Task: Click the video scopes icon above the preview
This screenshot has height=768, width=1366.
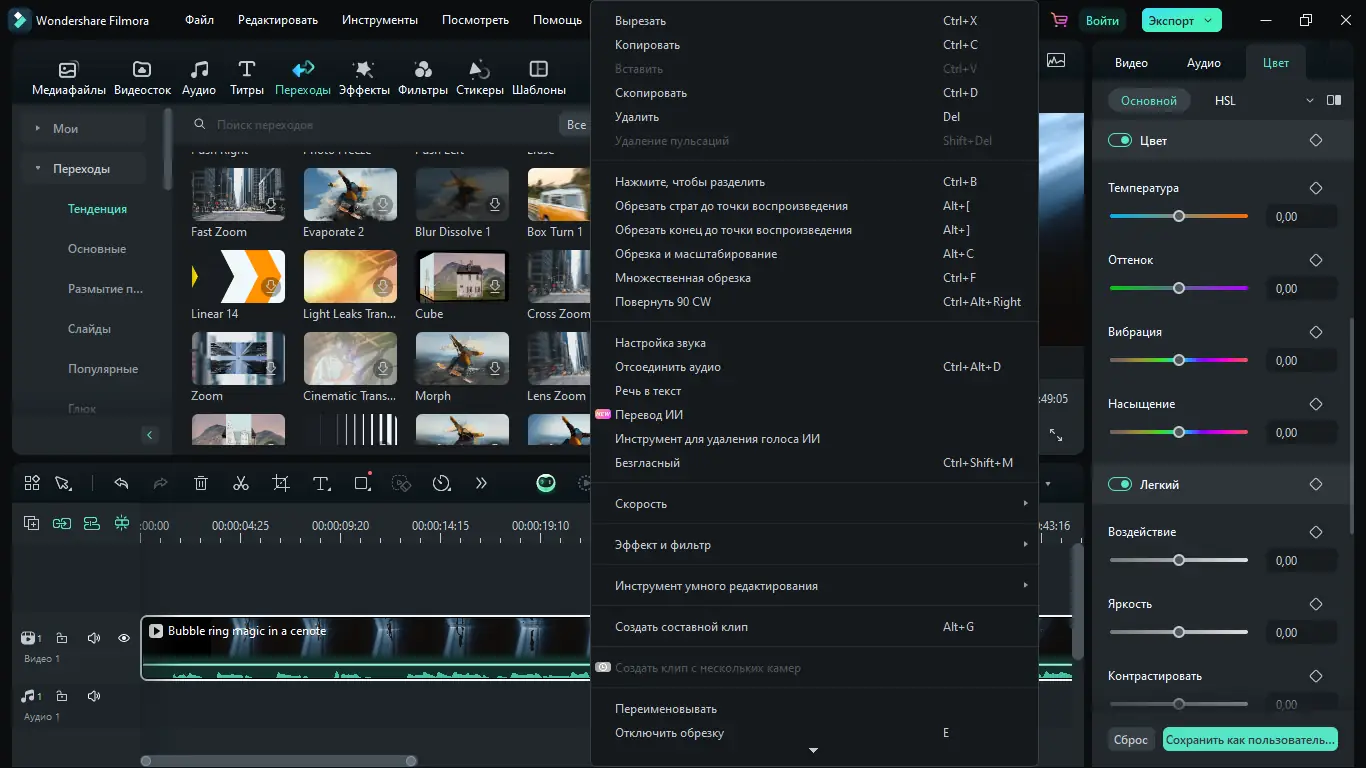Action: point(1056,60)
